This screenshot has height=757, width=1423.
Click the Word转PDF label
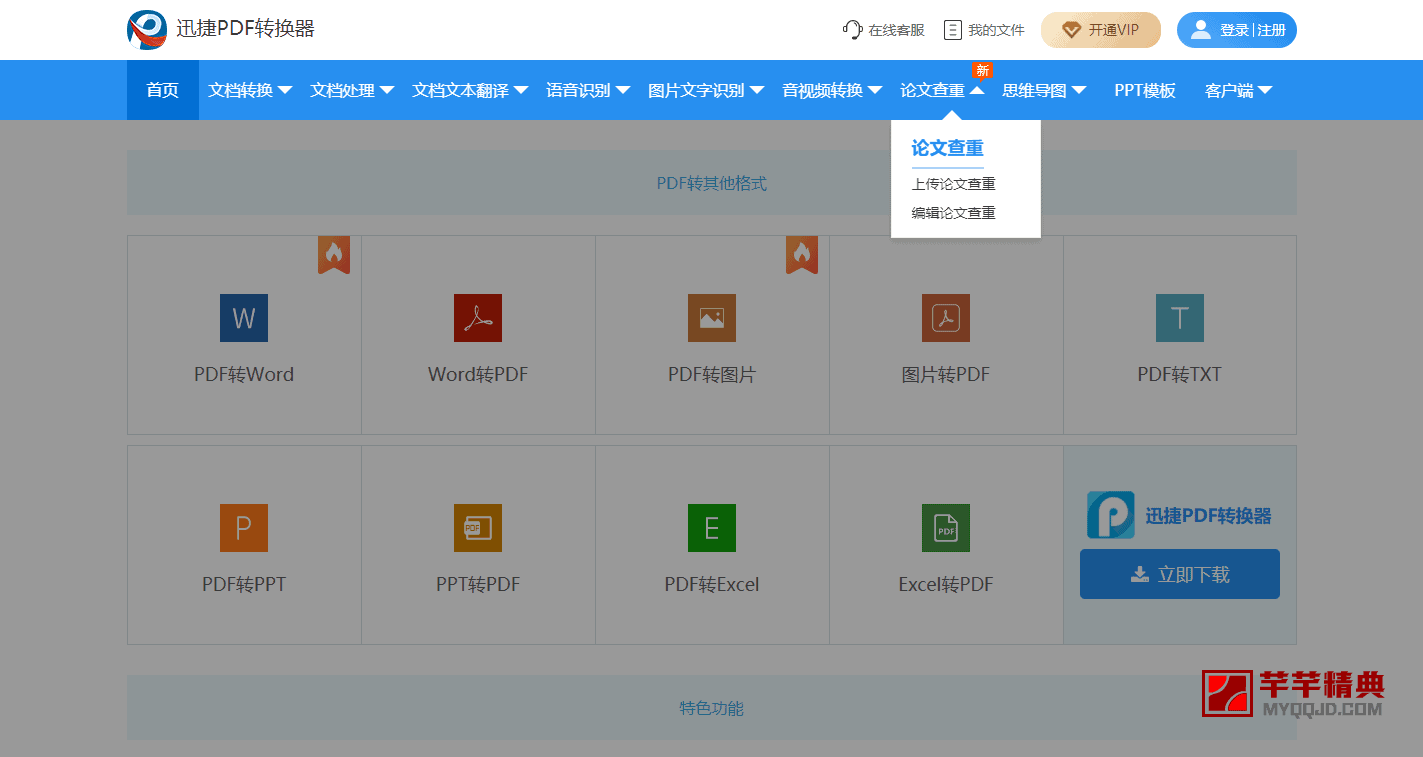click(x=478, y=375)
